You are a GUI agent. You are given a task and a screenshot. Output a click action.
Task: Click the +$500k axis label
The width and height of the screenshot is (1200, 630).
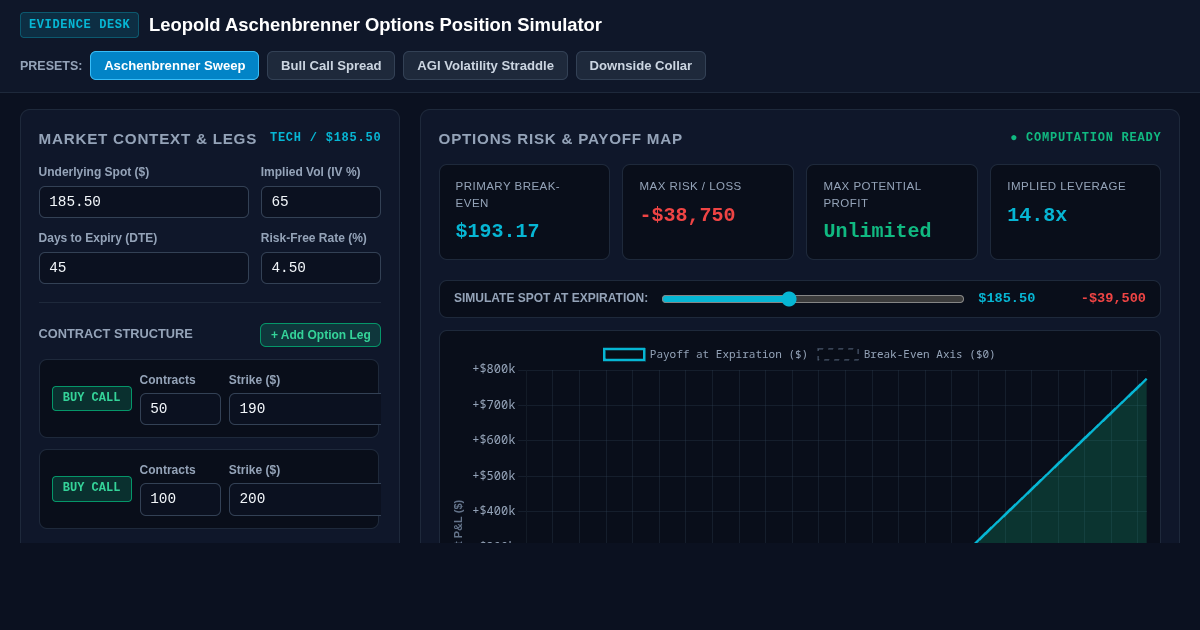pyautogui.click(x=494, y=476)
